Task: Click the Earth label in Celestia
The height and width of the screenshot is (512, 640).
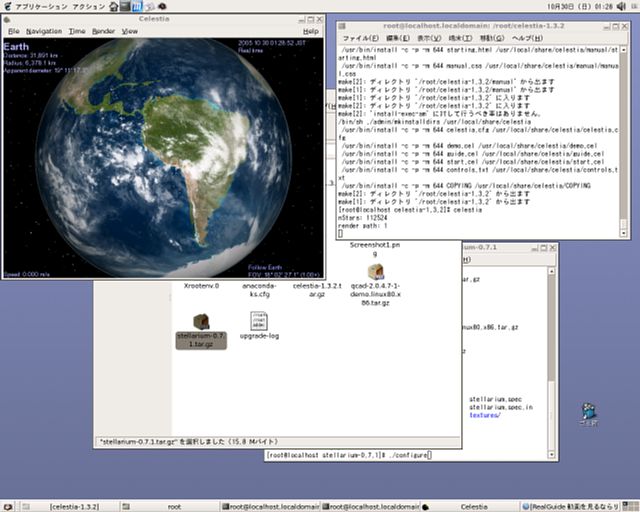Action: tap(16, 47)
